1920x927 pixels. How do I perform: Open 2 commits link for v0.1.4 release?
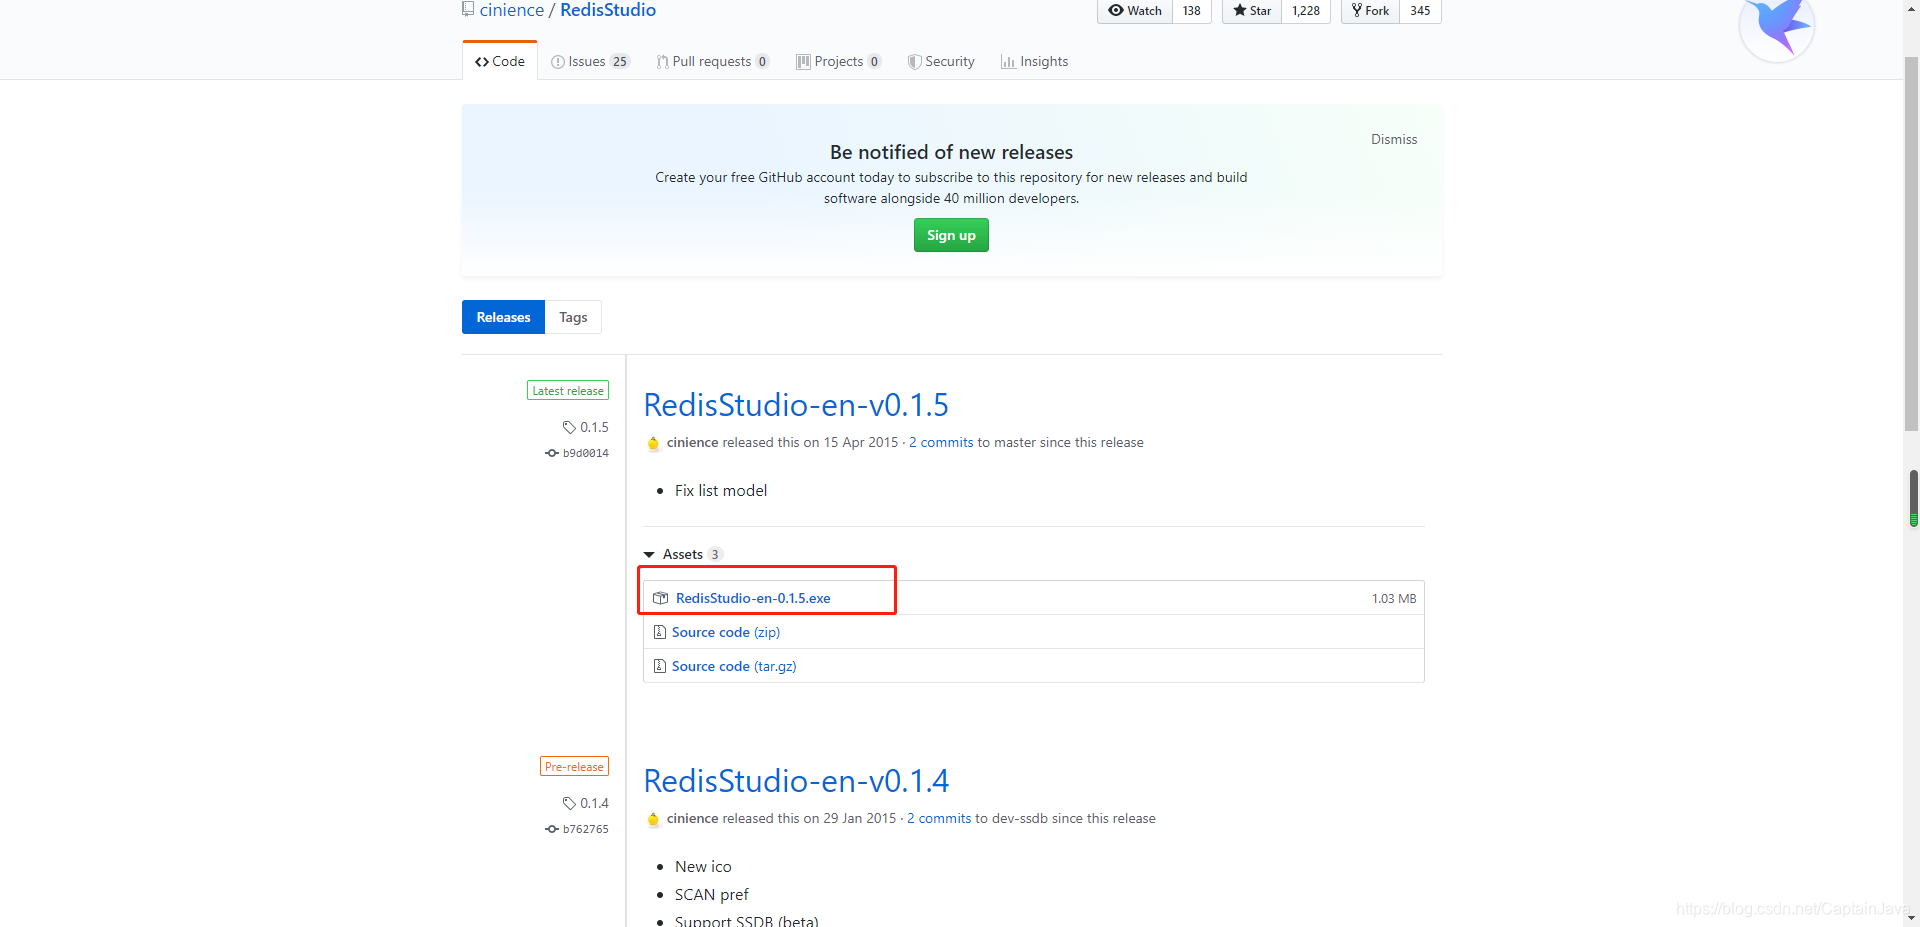click(939, 818)
